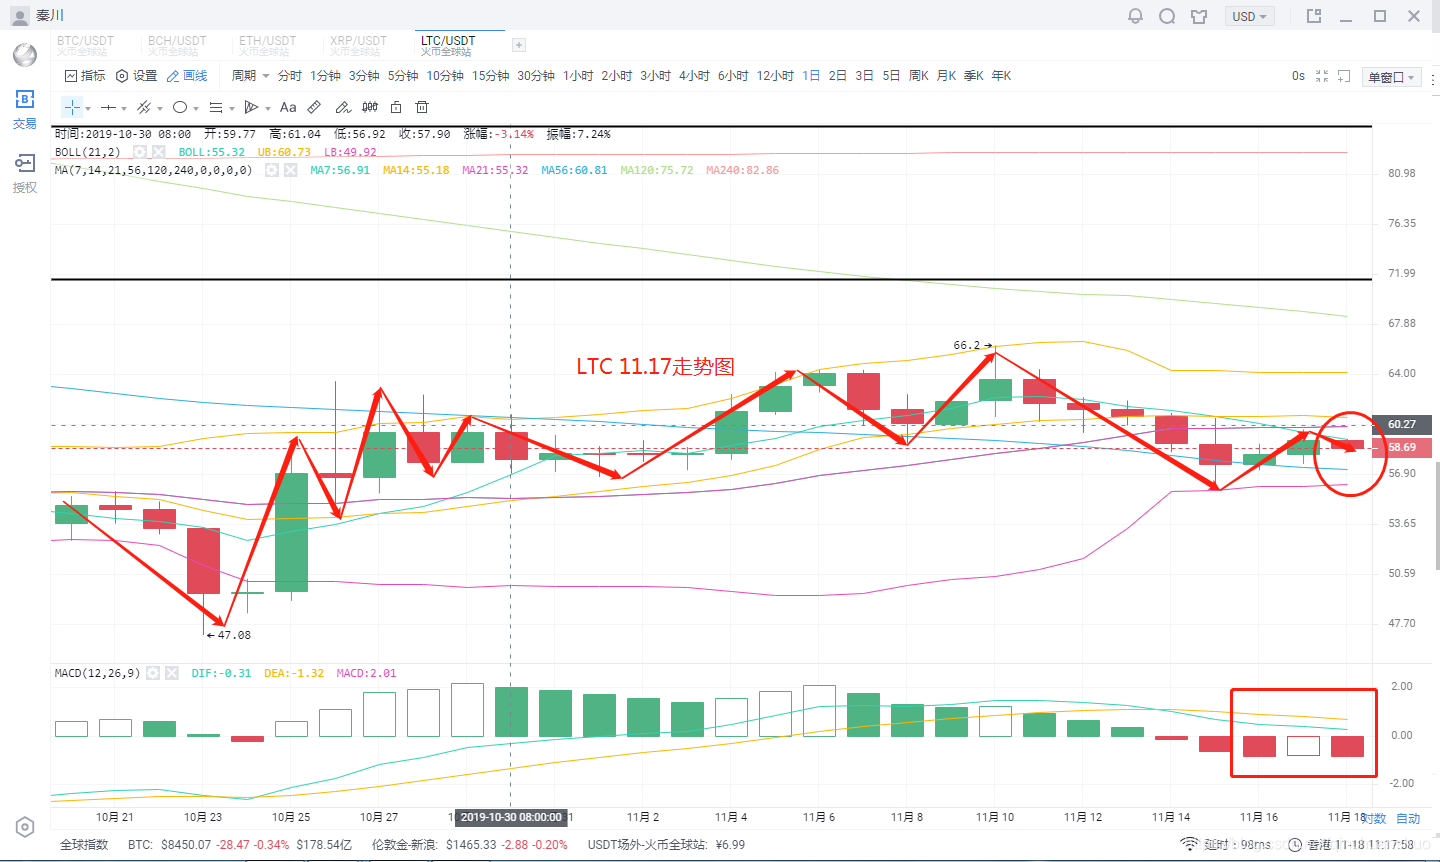Select 1分钟 period
This screenshot has width=1440, height=862.
[x=325, y=76]
